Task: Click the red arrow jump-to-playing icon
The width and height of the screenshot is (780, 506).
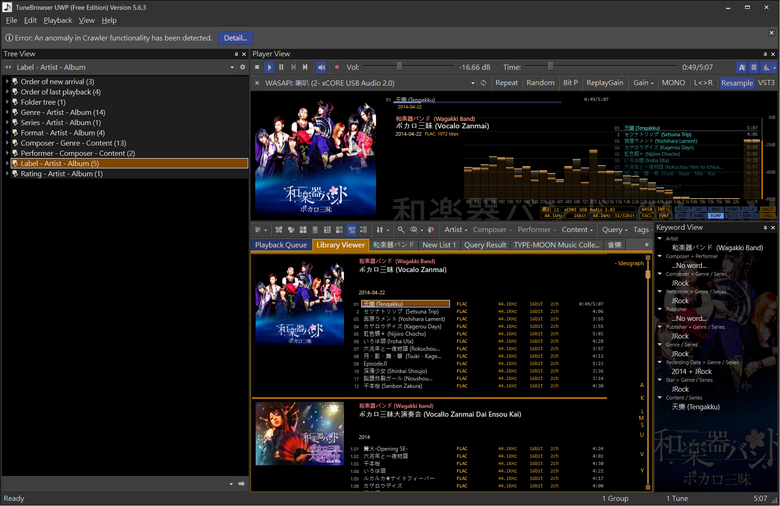Action: (431, 230)
